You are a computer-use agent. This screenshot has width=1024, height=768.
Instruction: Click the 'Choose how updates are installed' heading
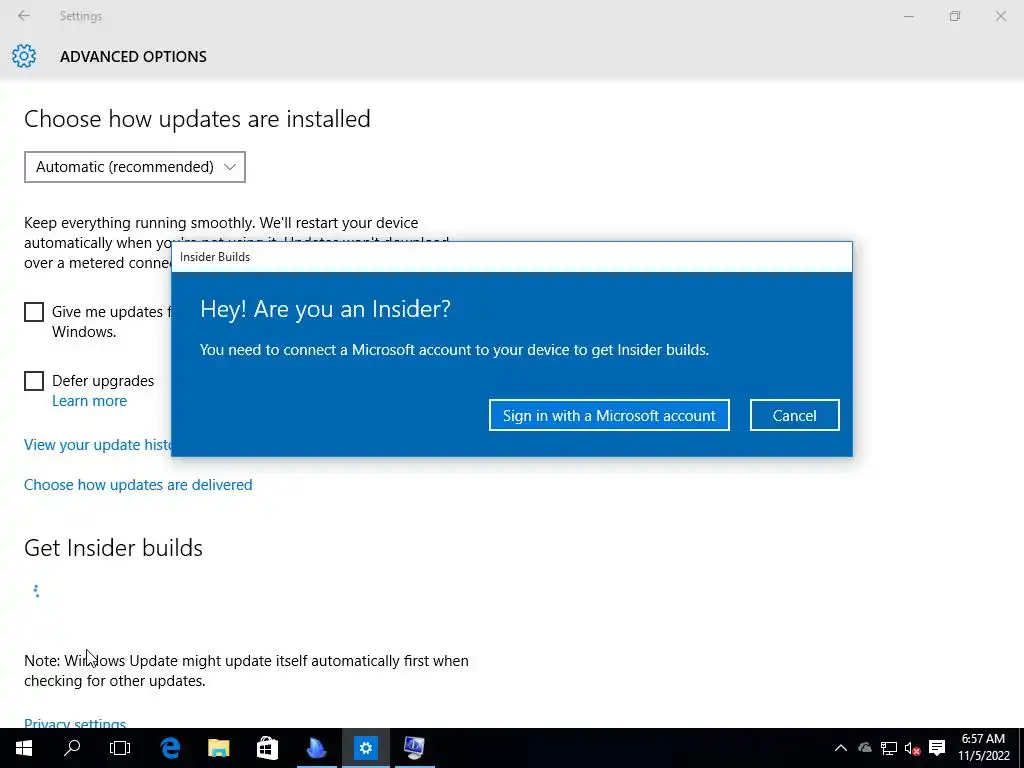[197, 119]
